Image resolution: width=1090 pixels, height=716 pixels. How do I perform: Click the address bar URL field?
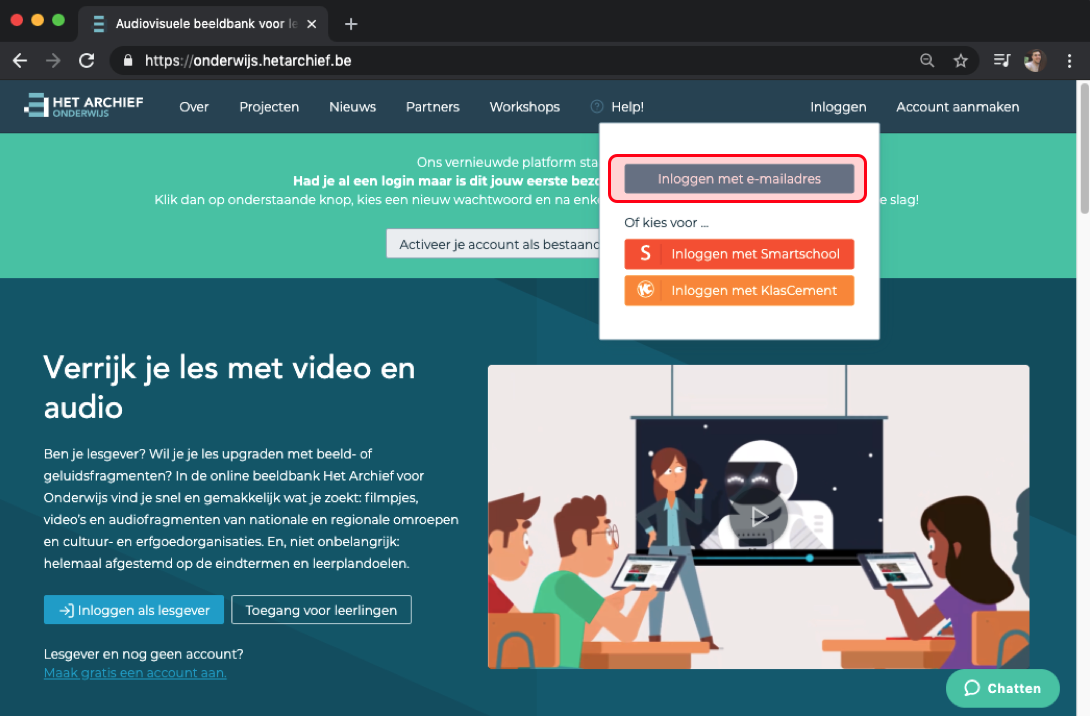coord(500,61)
